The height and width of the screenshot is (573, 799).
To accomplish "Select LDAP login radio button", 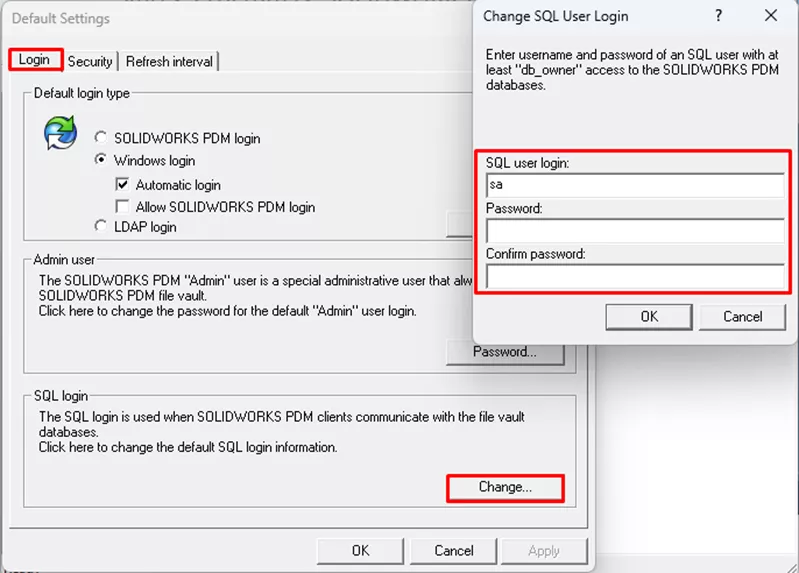I will pyautogui.click(x=101, y=226).
